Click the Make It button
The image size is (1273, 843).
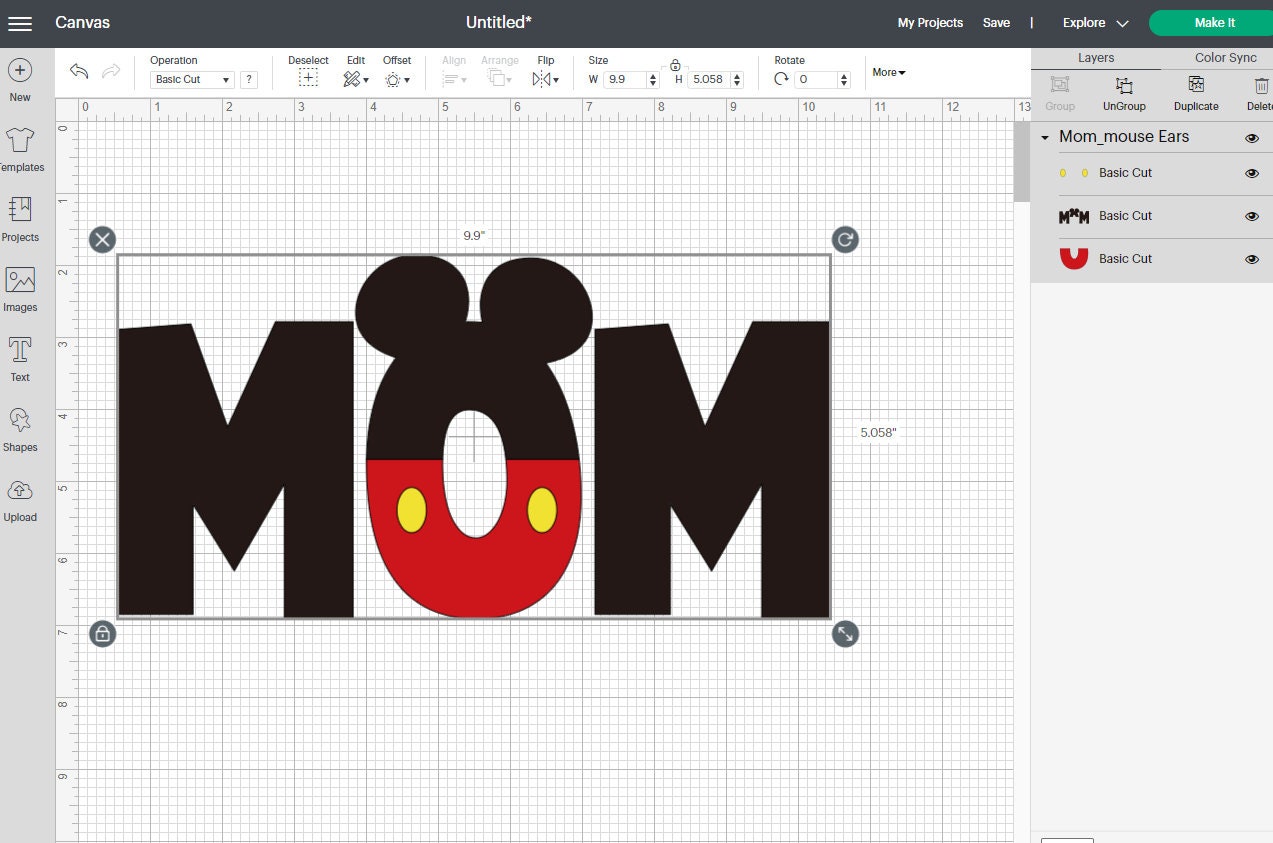[x=1214, y=22]
